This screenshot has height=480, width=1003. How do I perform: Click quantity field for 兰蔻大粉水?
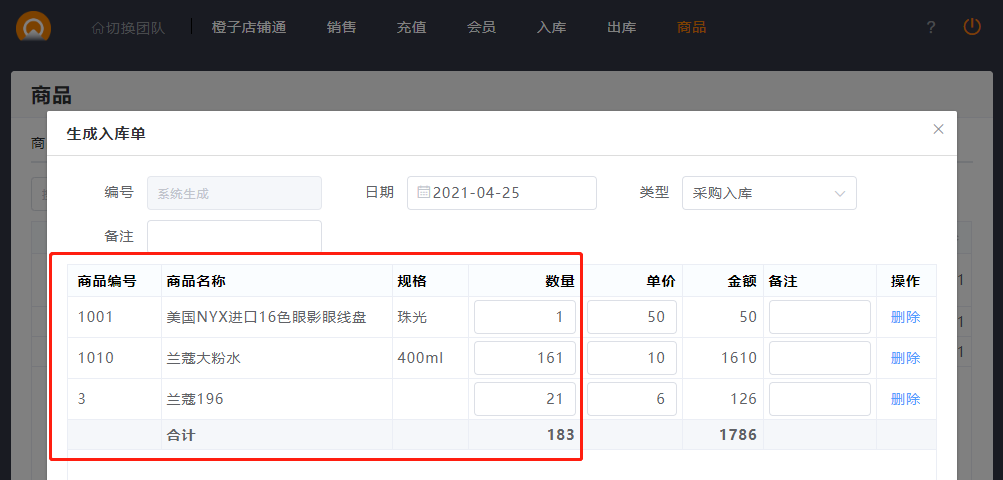coord(524,358)
